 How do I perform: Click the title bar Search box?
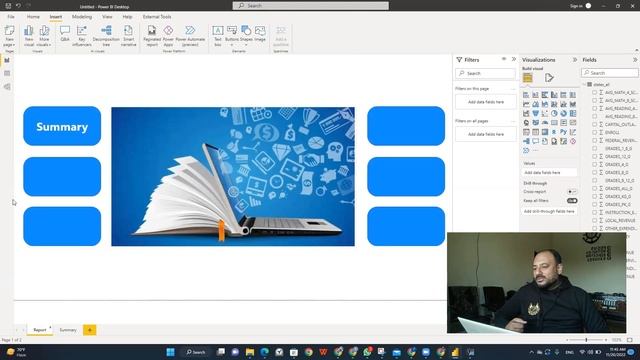pyautogui.click(x=311, y=6)
